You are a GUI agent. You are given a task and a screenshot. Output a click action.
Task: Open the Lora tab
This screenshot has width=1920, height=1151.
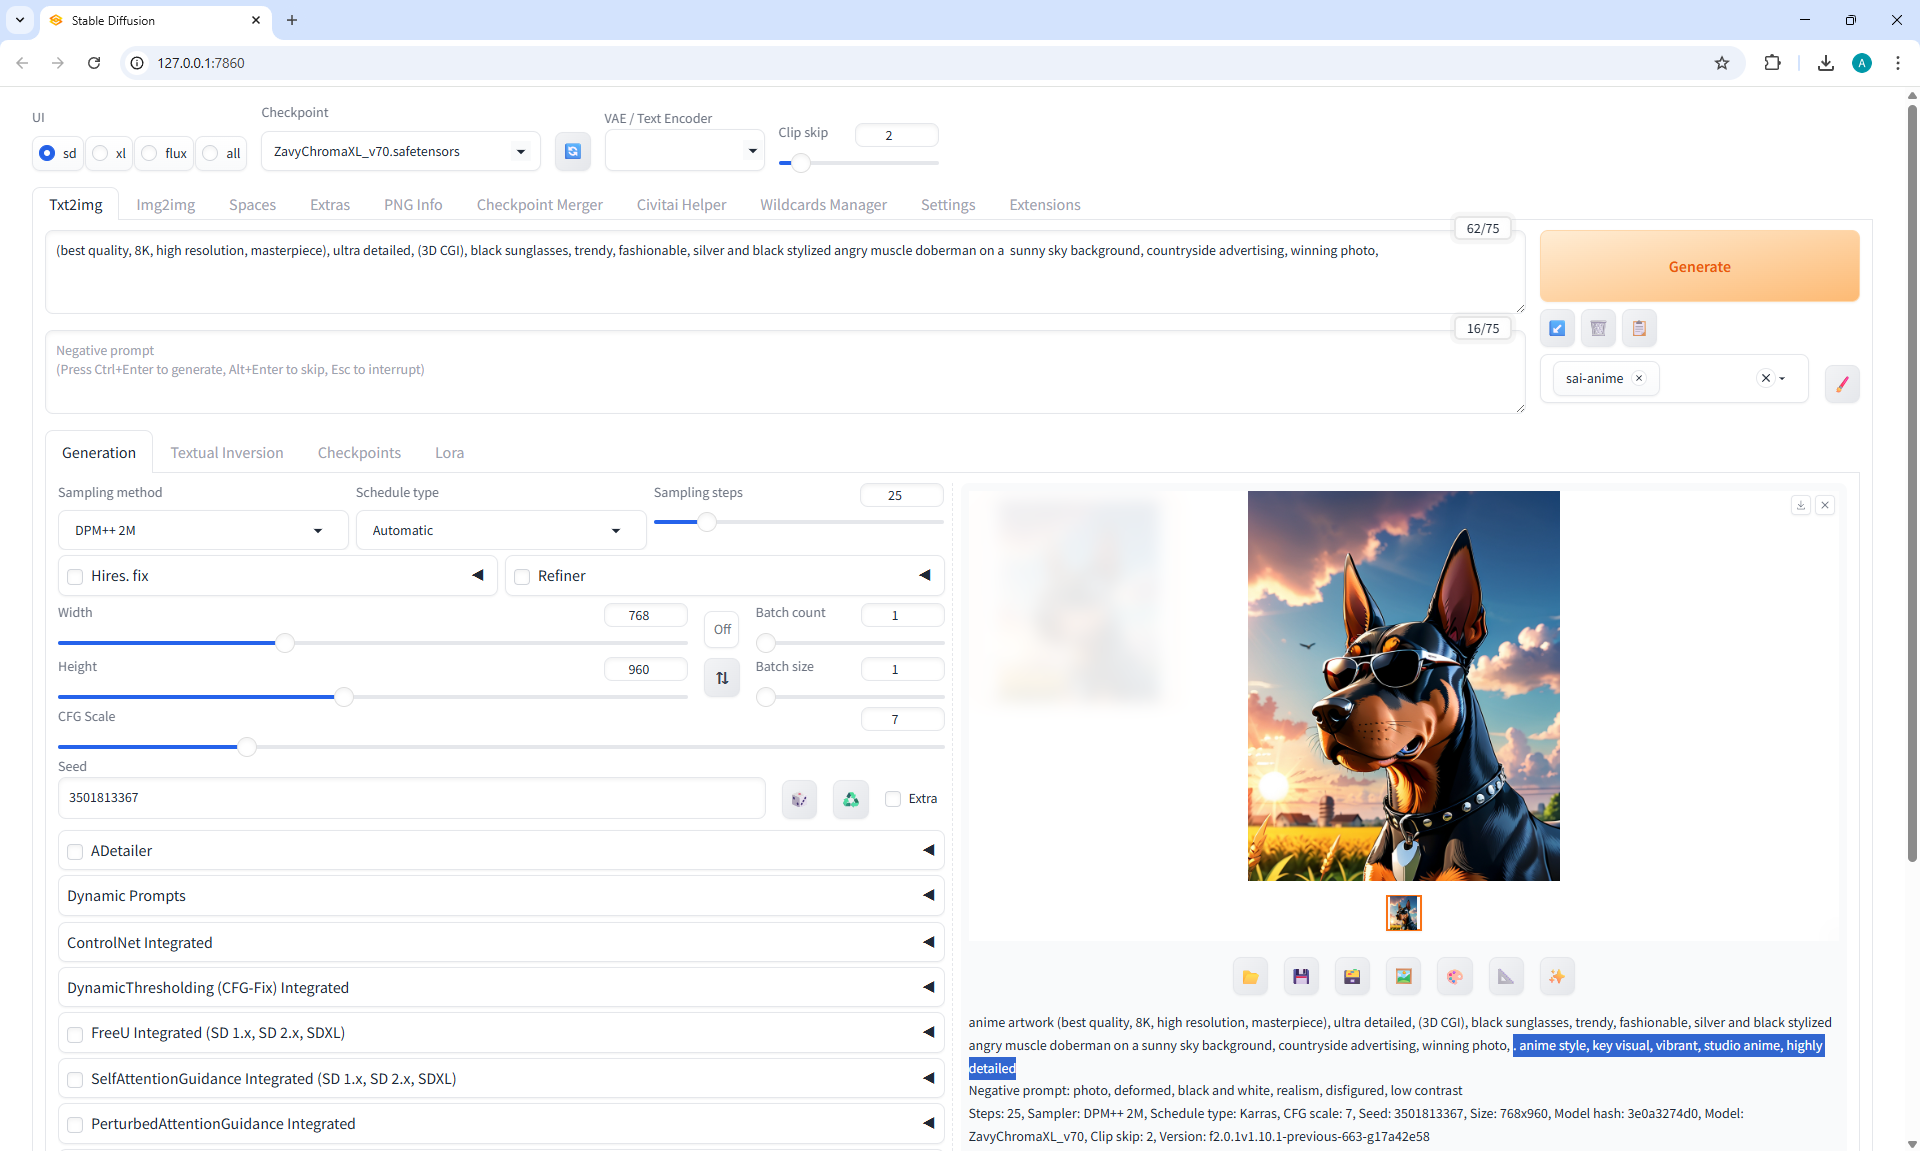click(449, 453)
